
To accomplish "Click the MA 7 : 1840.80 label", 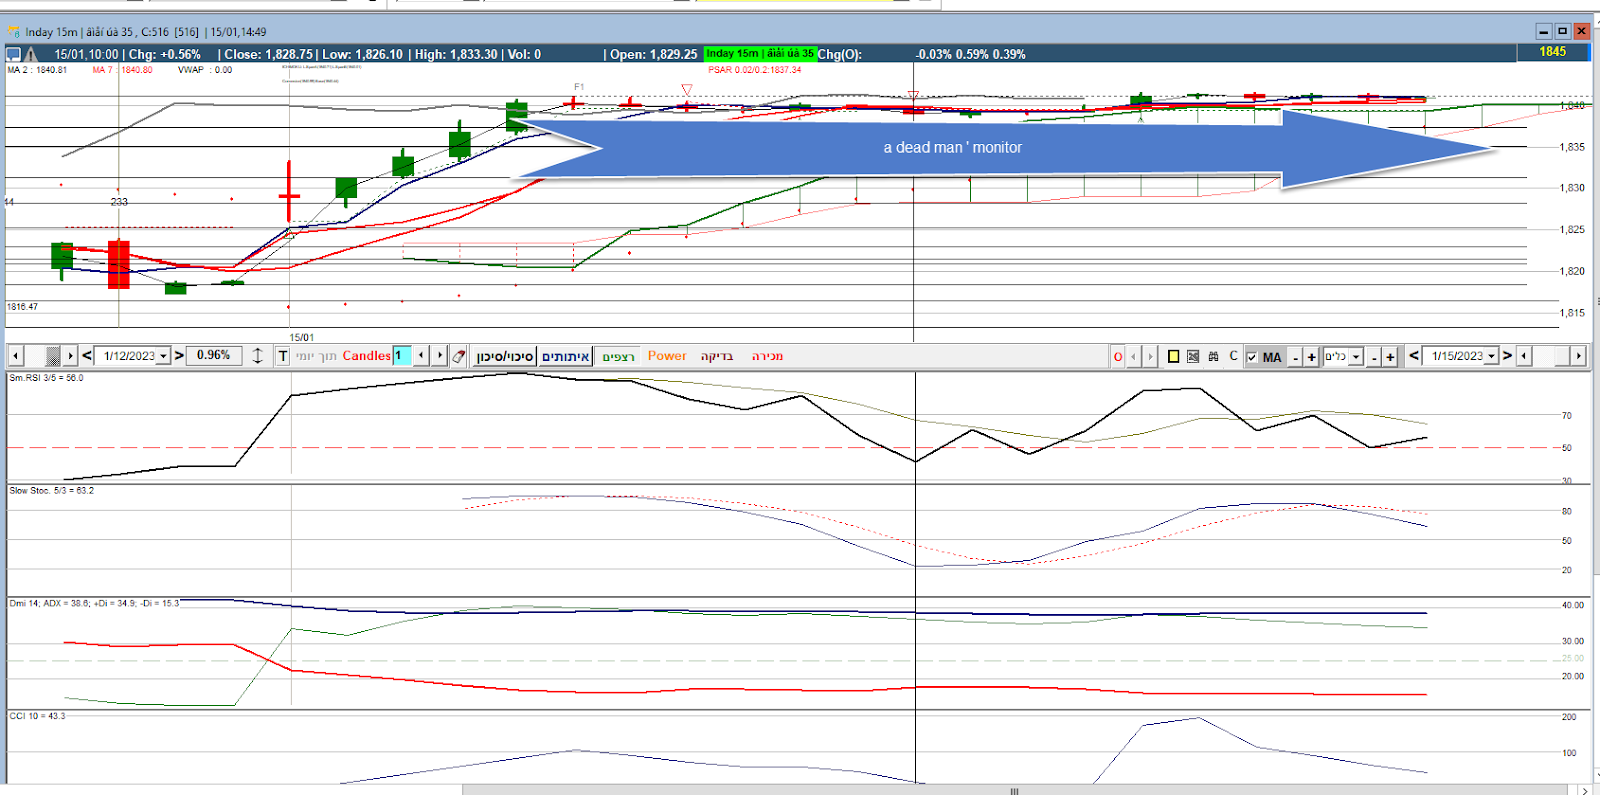I will pos(122,70).
